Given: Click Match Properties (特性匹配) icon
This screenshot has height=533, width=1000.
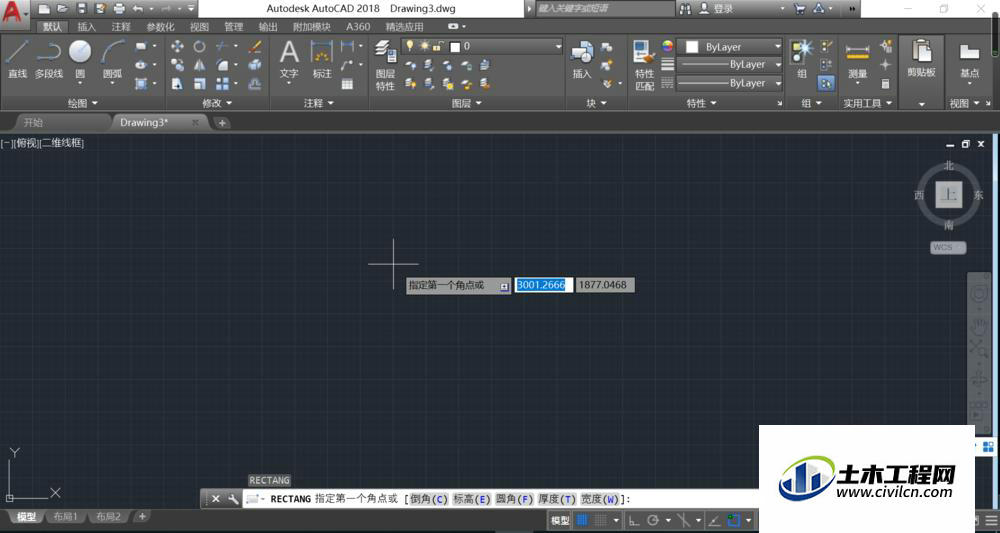Looking at the screenshot, I should 644,65.
